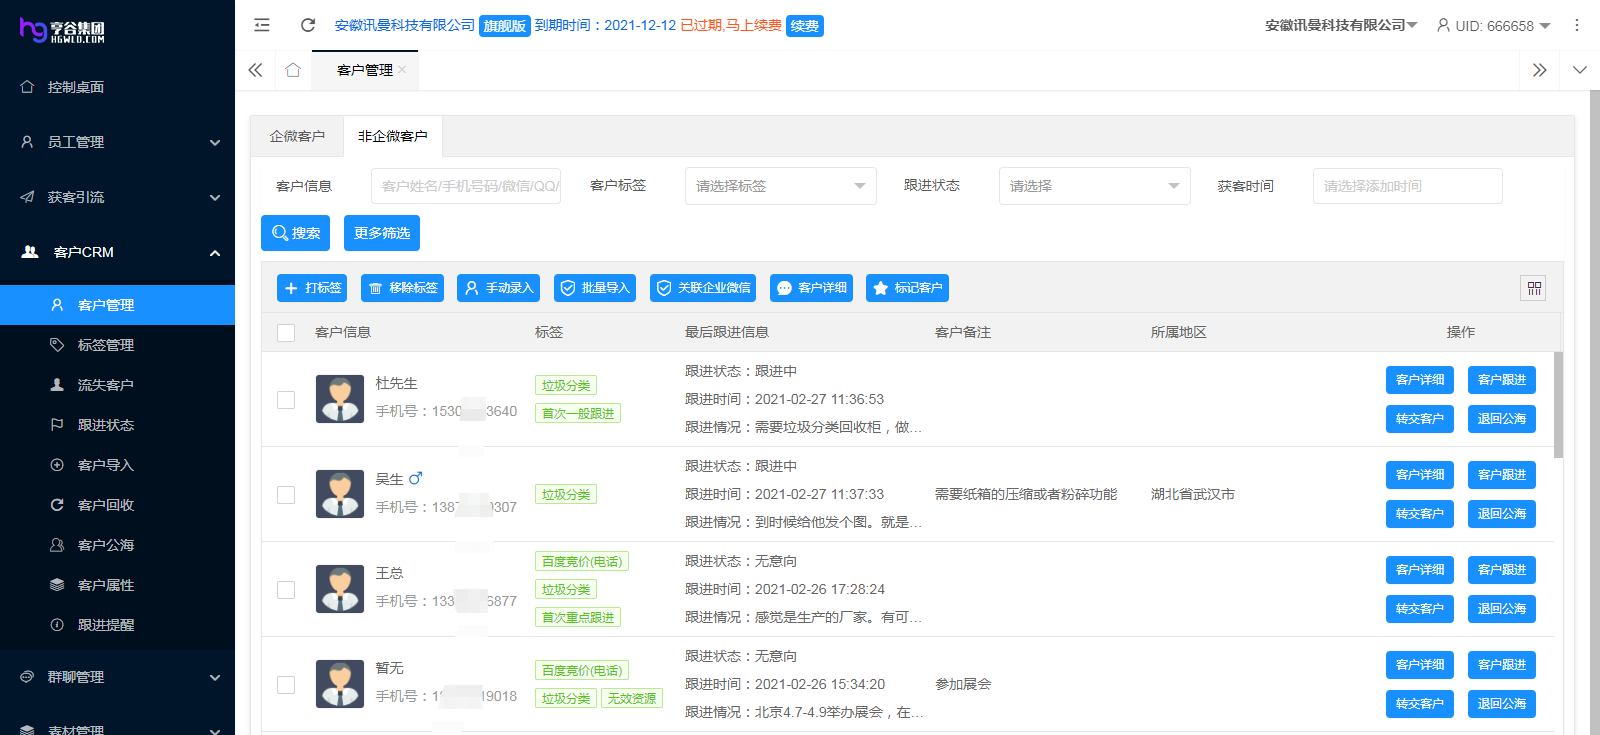Focus the 客户信息 search input field
1600x735 pixels.
(x=466, y=186)
